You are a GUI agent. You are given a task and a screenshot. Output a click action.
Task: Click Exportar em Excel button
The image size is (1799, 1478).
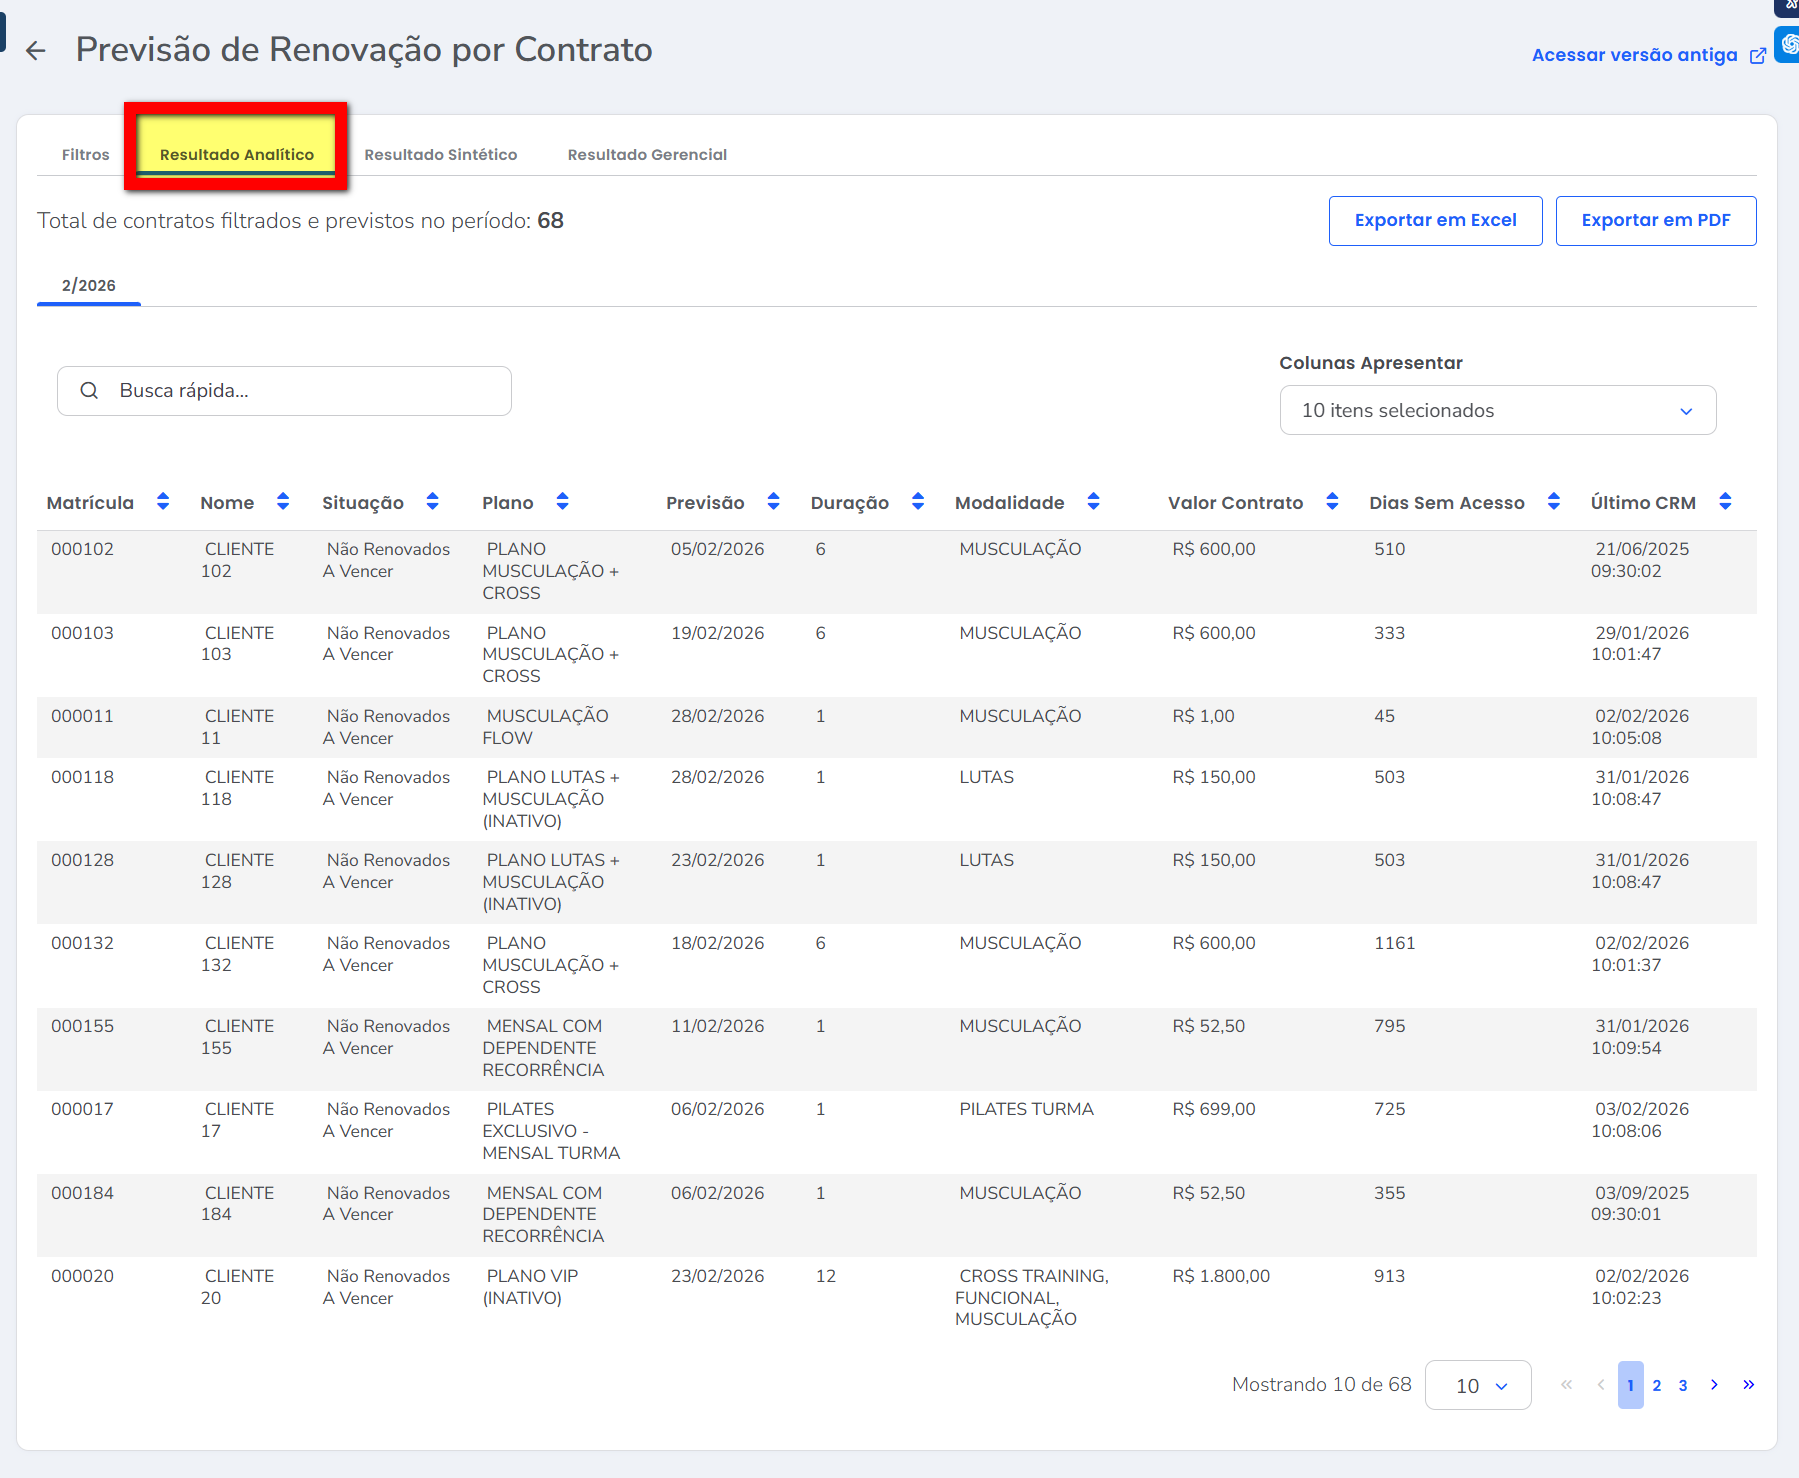[1435, 221]
